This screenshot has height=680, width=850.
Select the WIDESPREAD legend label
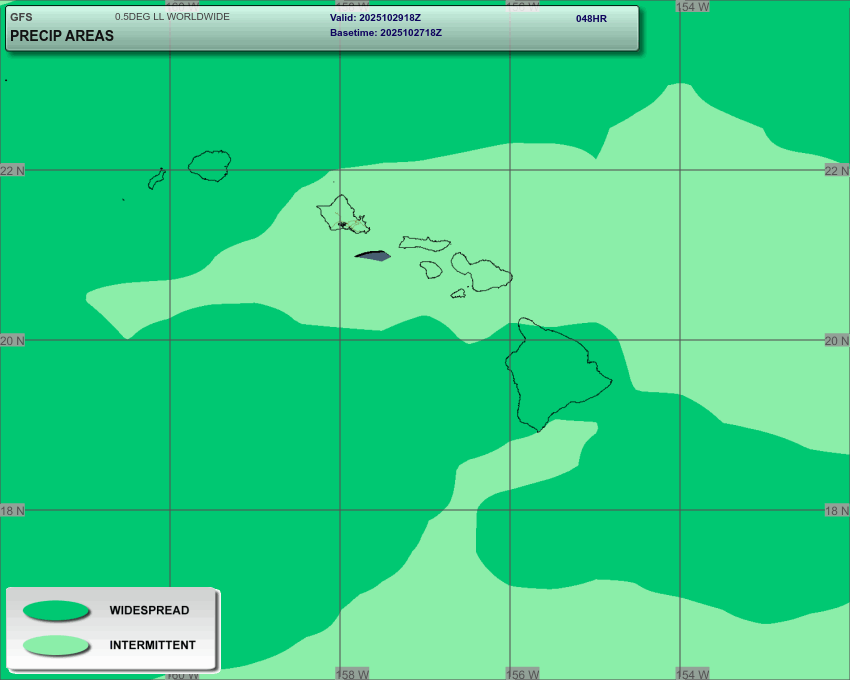[149, 610]
